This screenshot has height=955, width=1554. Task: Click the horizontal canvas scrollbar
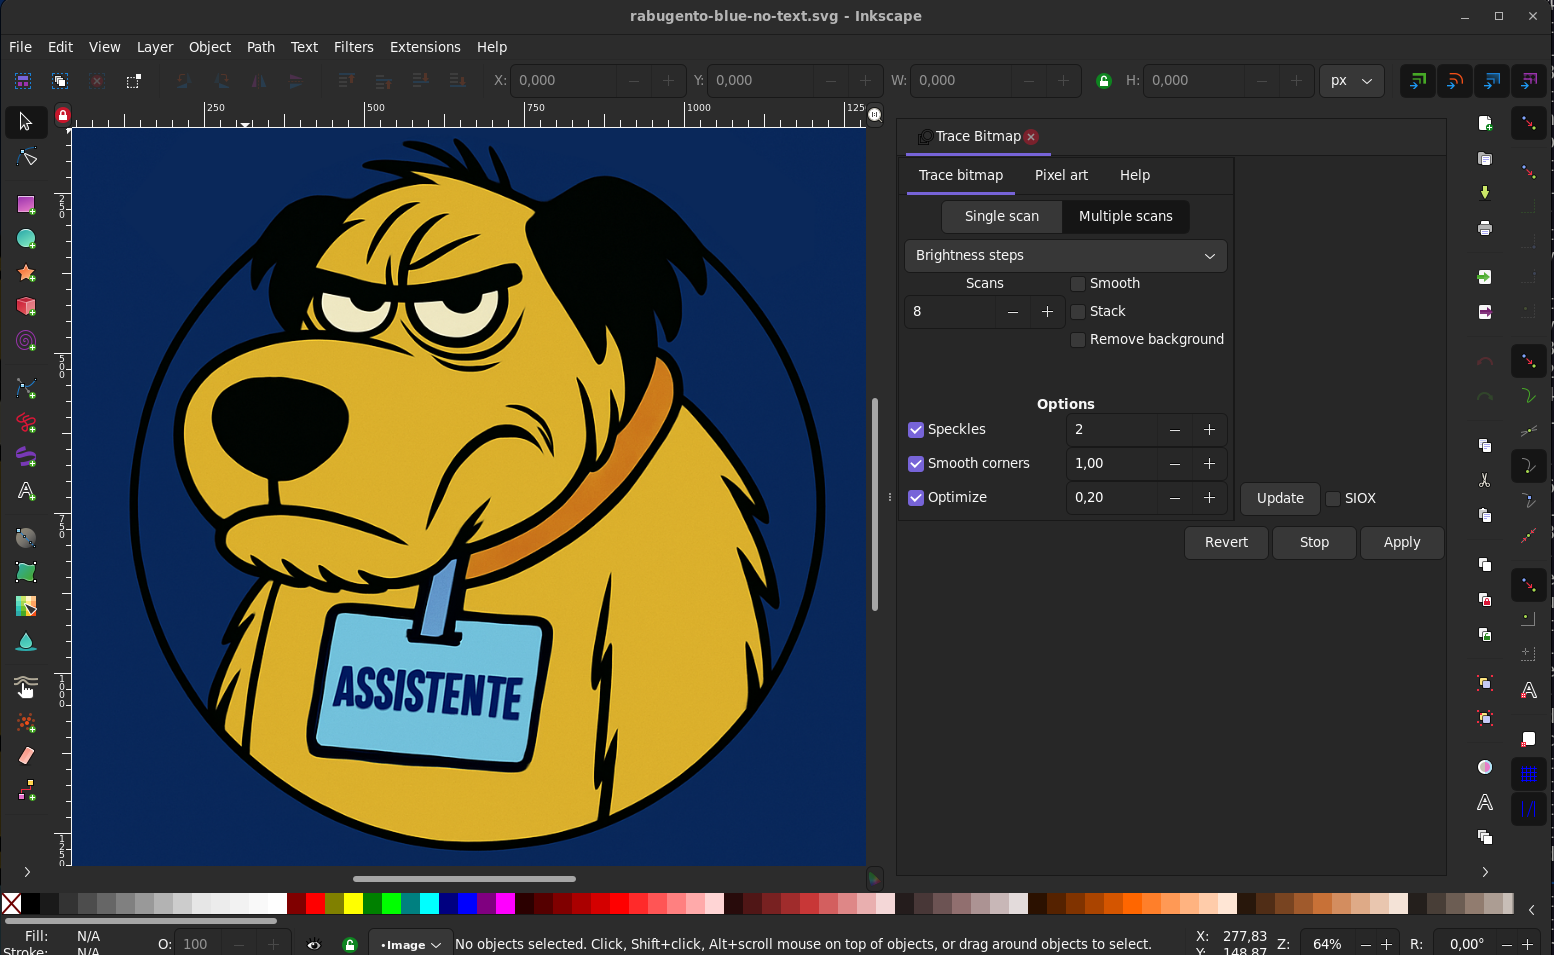464,879
